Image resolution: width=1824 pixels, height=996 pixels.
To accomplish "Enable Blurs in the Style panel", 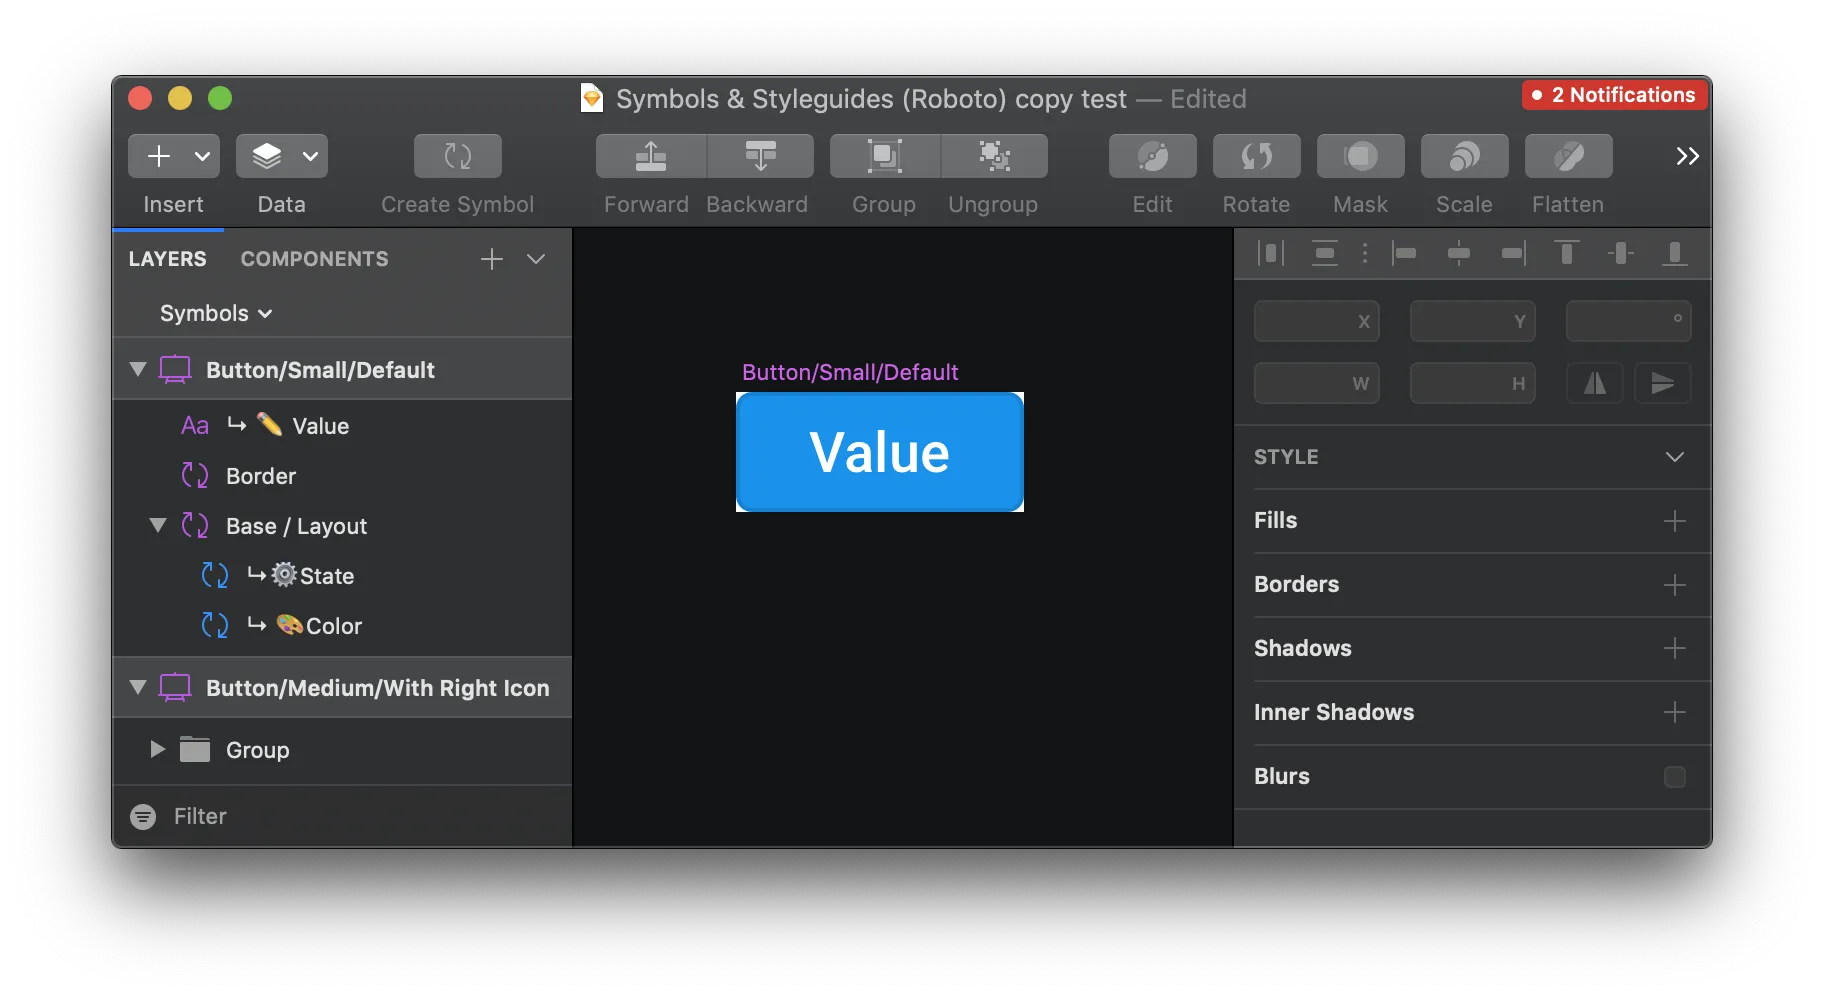I will 1676,776.
